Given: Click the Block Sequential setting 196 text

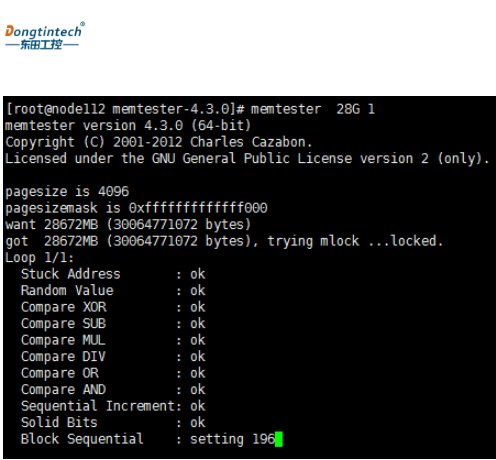Looking at the screenshot, I should [x=232, y=439].
